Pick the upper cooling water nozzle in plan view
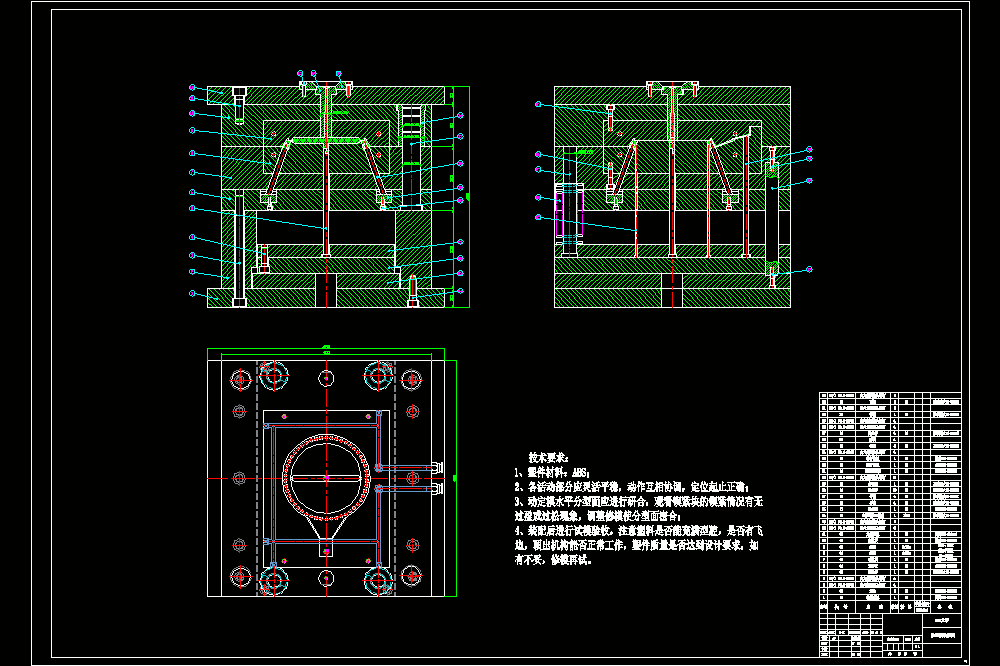1000x666 pixels. (438, 468)
